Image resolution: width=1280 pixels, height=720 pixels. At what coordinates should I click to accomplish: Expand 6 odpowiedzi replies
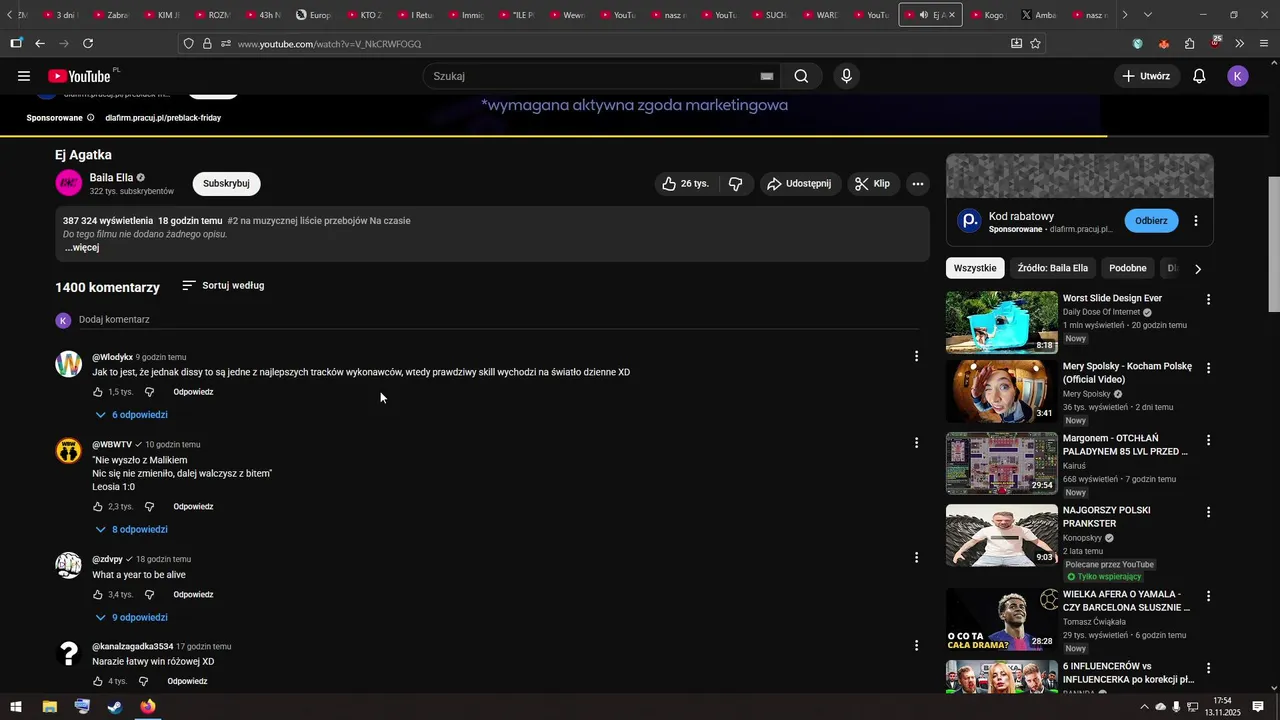click(131, 415)
